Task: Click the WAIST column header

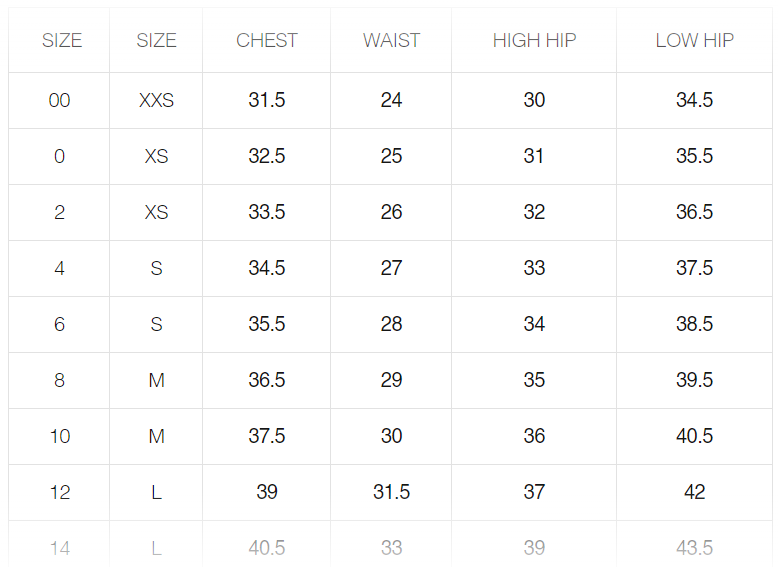Action: (x=391, y=41)
